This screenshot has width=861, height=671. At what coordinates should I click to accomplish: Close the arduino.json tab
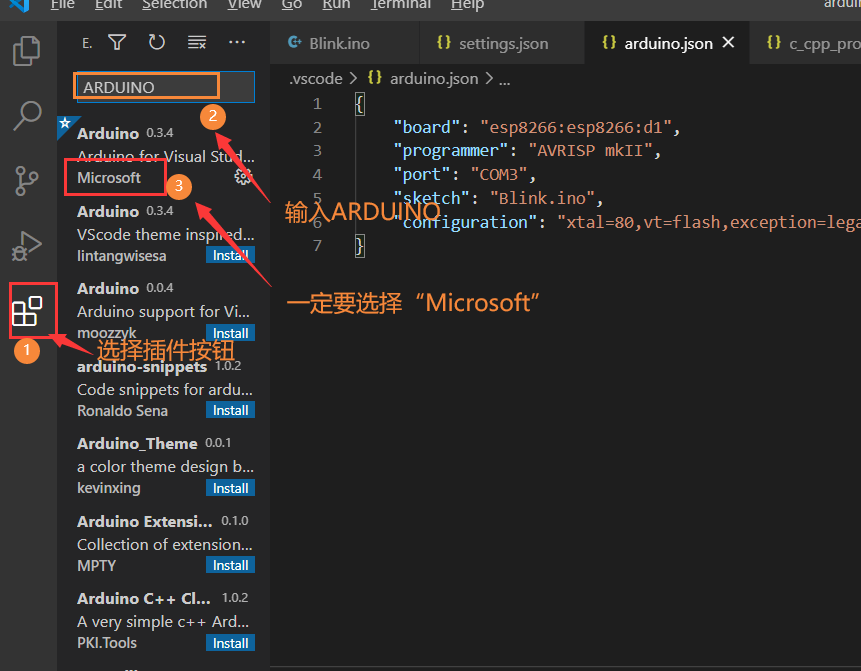(x=728, y=42)
